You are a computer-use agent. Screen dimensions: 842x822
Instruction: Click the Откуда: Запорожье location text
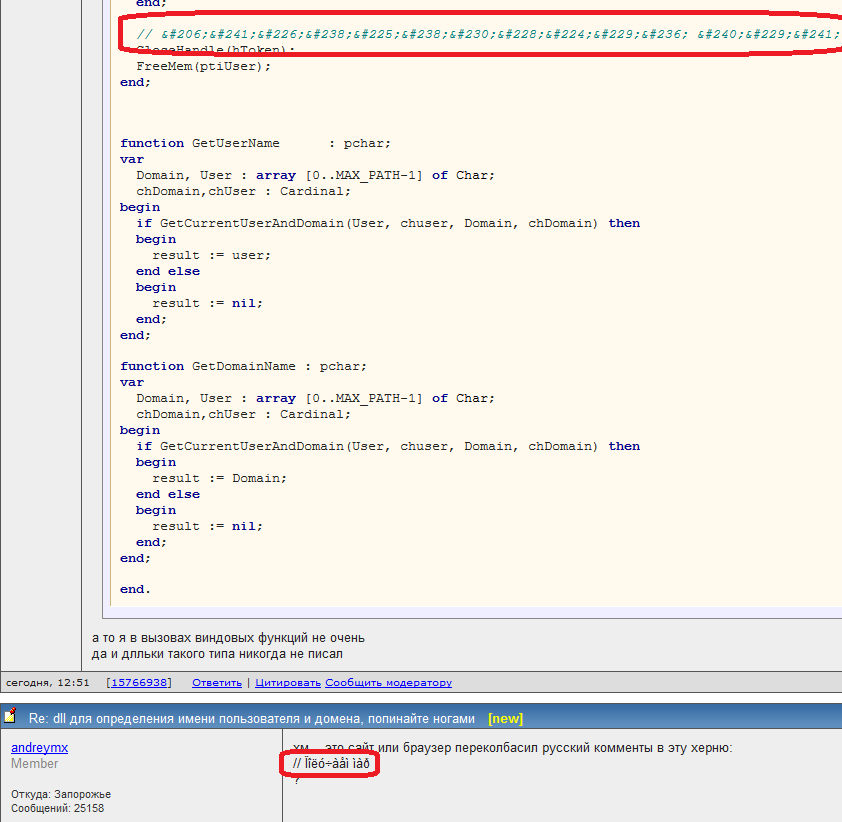coord(61,794)
